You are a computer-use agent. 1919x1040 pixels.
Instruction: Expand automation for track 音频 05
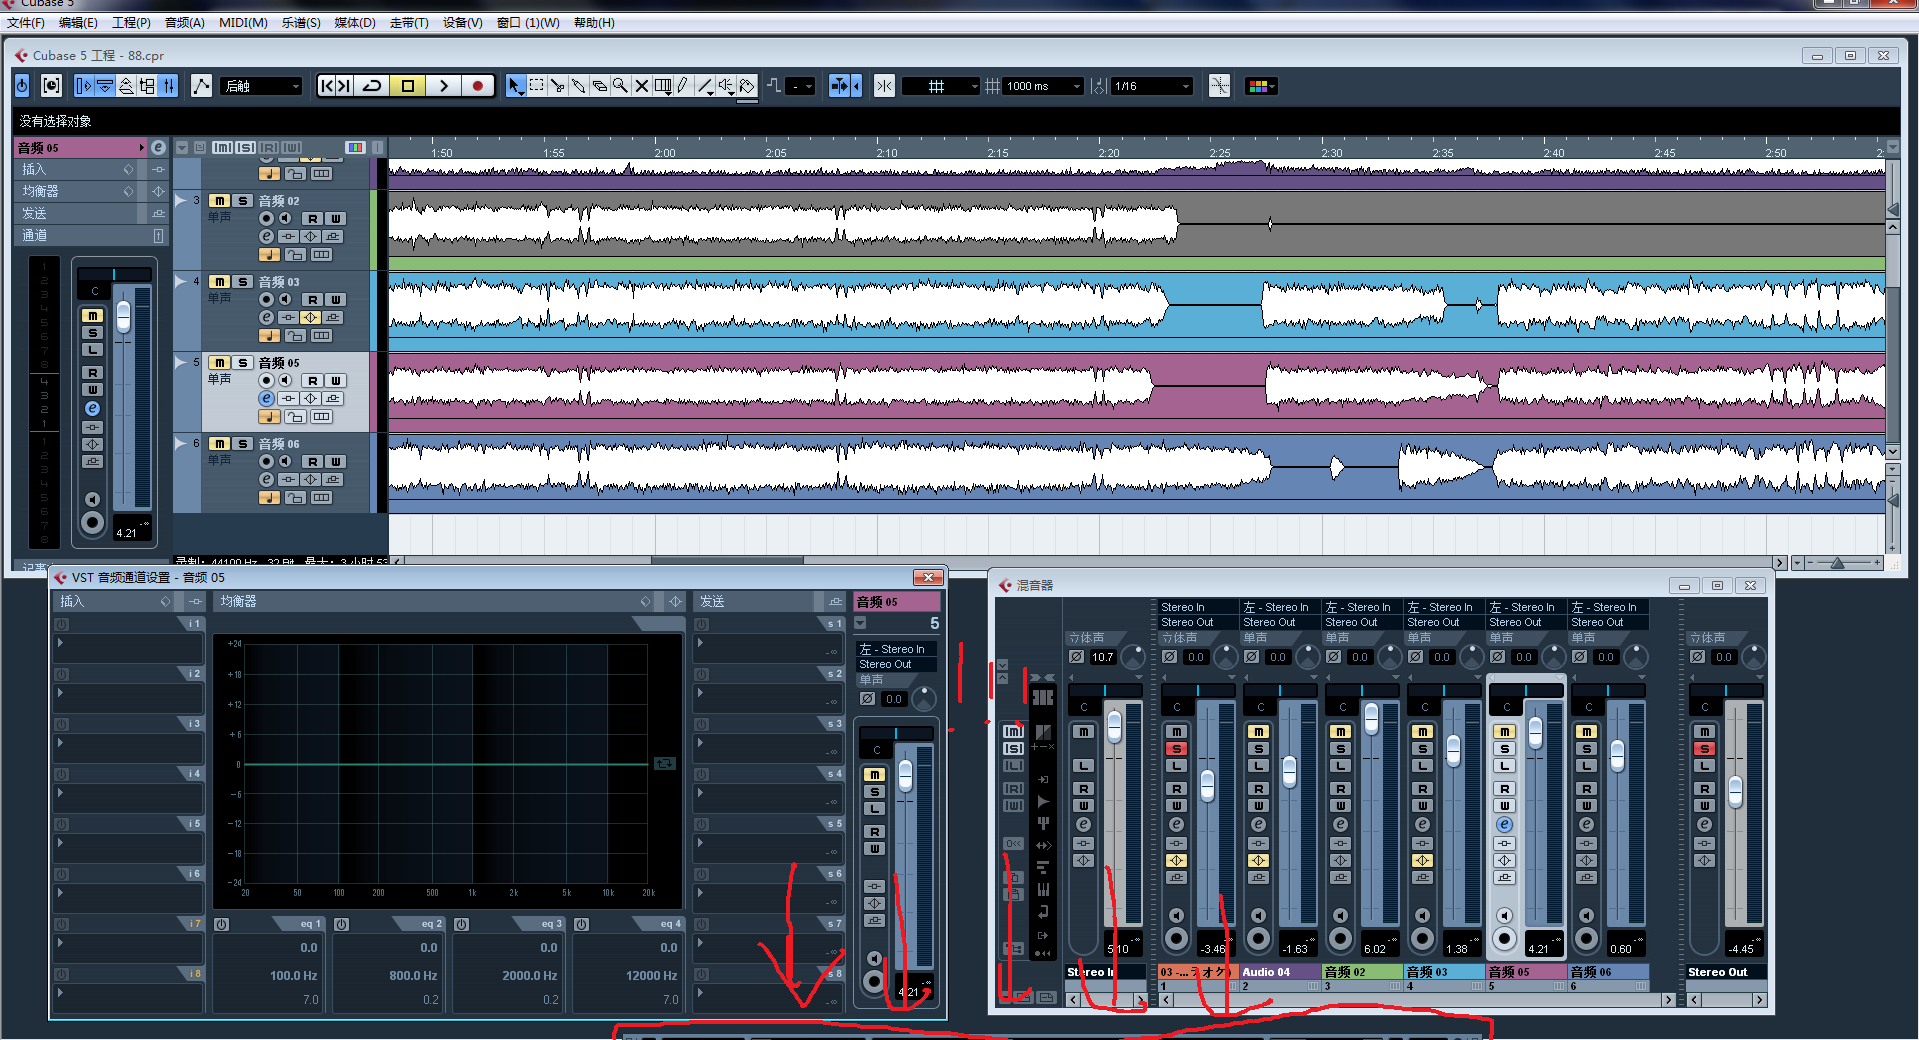pyautogui.click(x=181, y=362)
